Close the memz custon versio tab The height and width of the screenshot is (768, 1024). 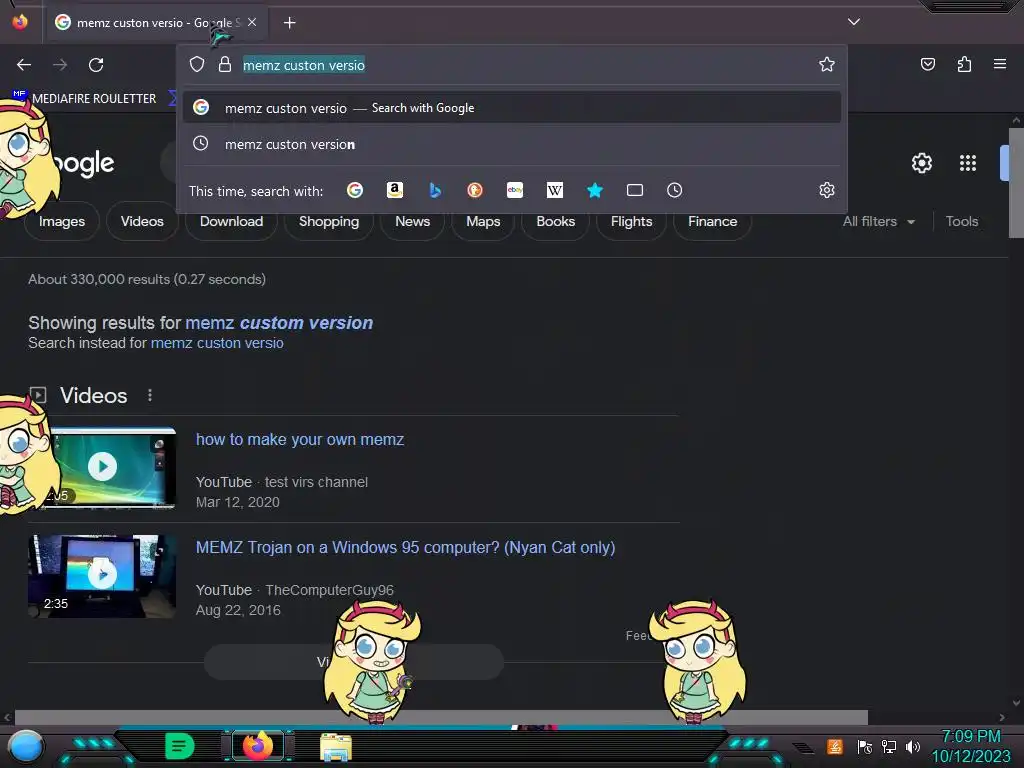pos(252,22)
